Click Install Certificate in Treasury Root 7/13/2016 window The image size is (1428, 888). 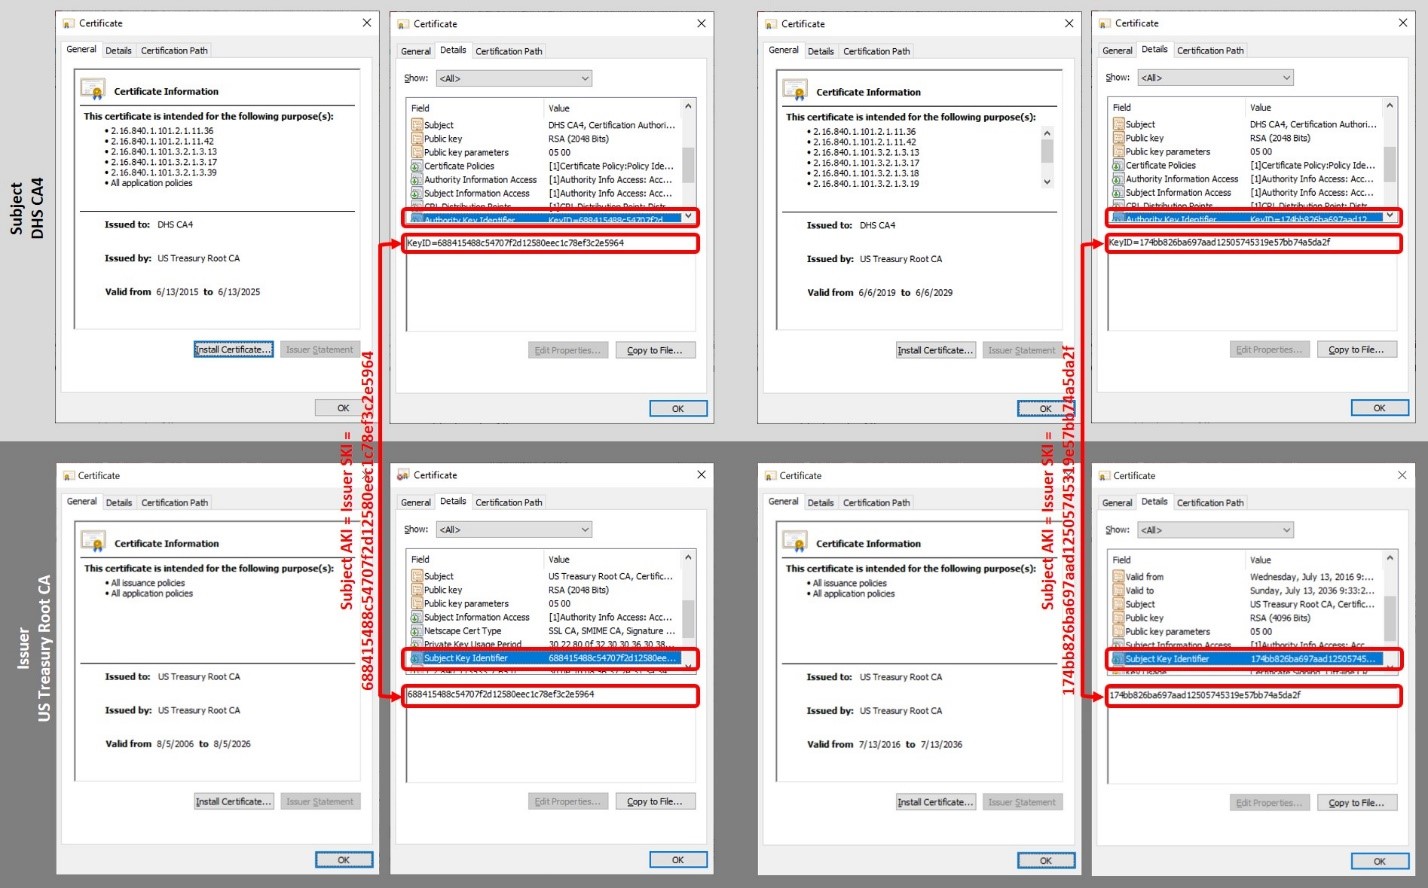(935, 802)
